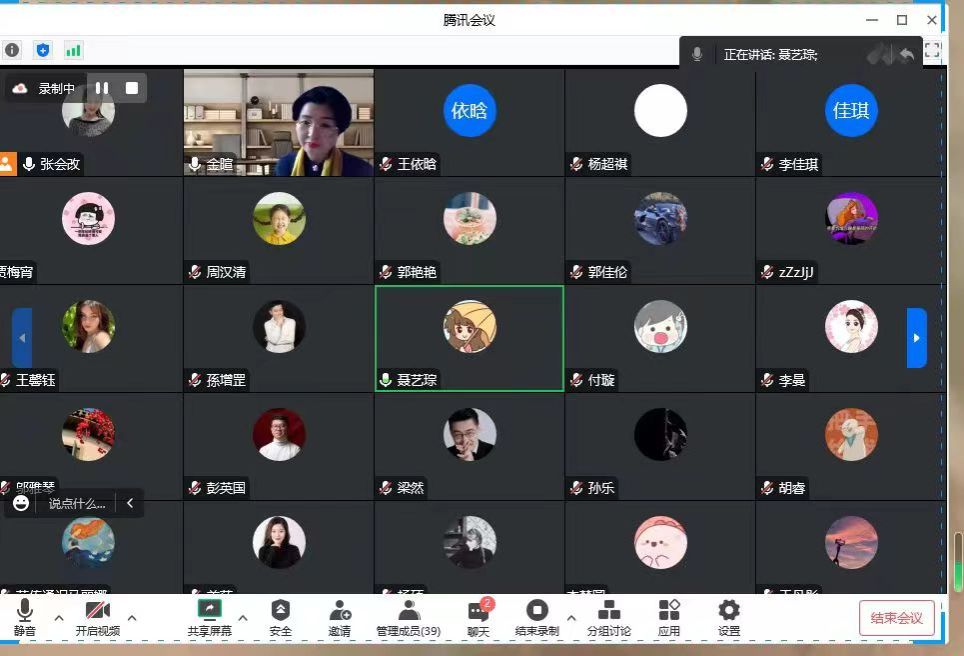Click the 邀请 invite icon
964x656 pixels.
(x=340, y=617)
